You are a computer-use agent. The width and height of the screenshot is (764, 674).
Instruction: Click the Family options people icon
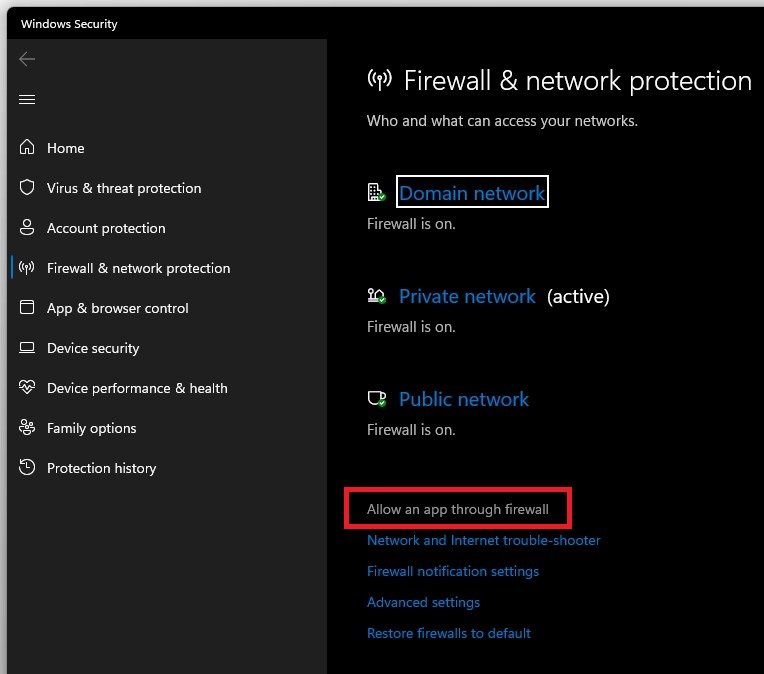[27, 428]
